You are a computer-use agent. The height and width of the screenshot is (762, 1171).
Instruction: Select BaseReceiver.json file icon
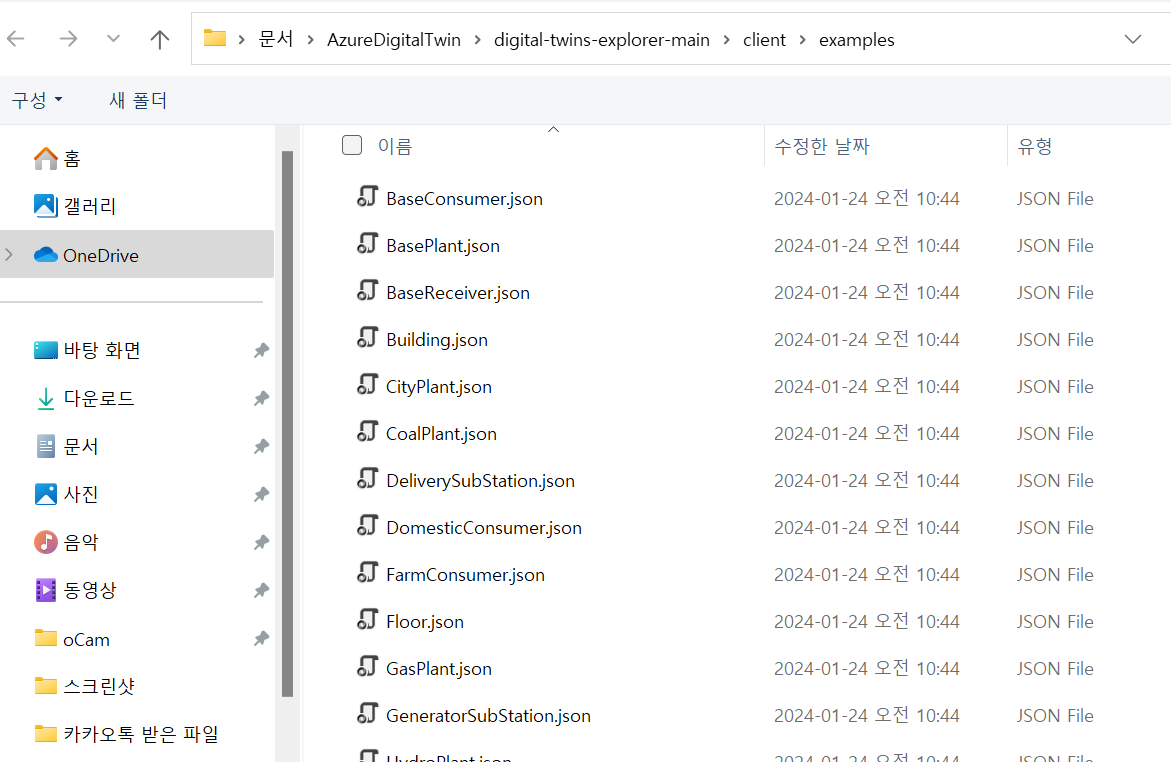tap(367, 291)
